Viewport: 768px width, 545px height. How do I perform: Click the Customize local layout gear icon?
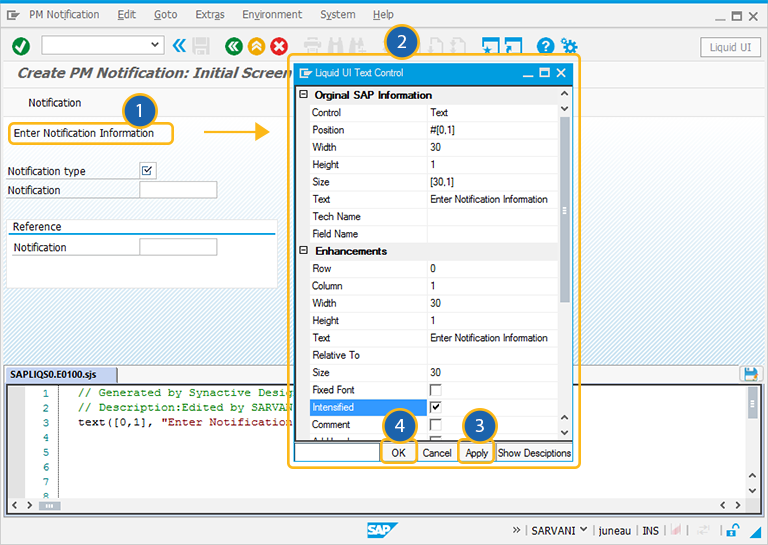[569, 46]
